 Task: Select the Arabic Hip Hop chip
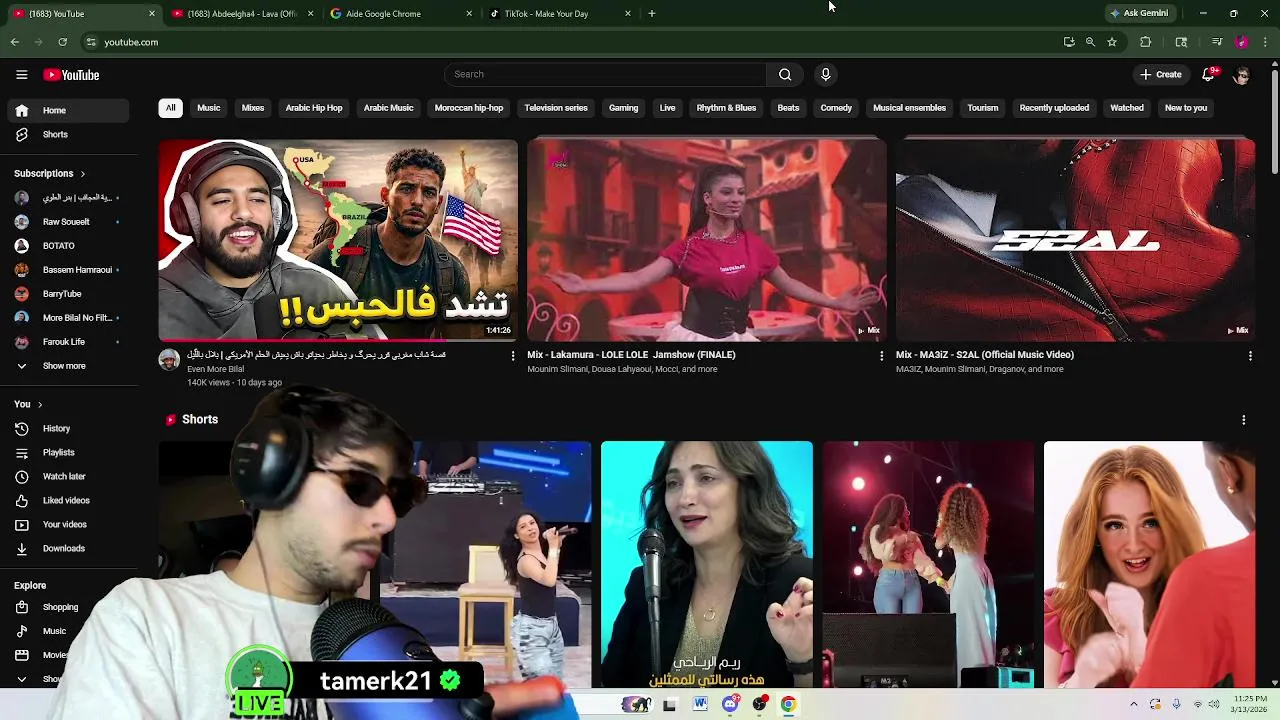click(x=314, y=108)
